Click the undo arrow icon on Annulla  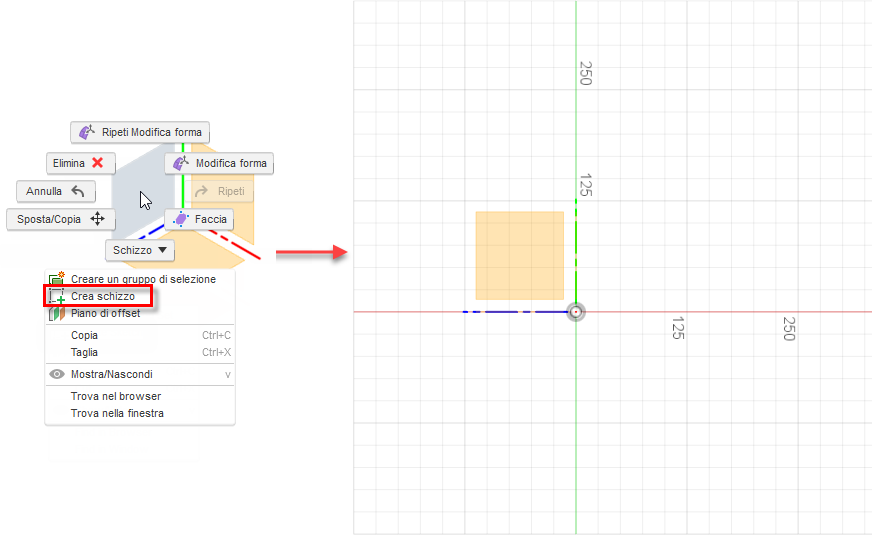(x=78, y=191)
